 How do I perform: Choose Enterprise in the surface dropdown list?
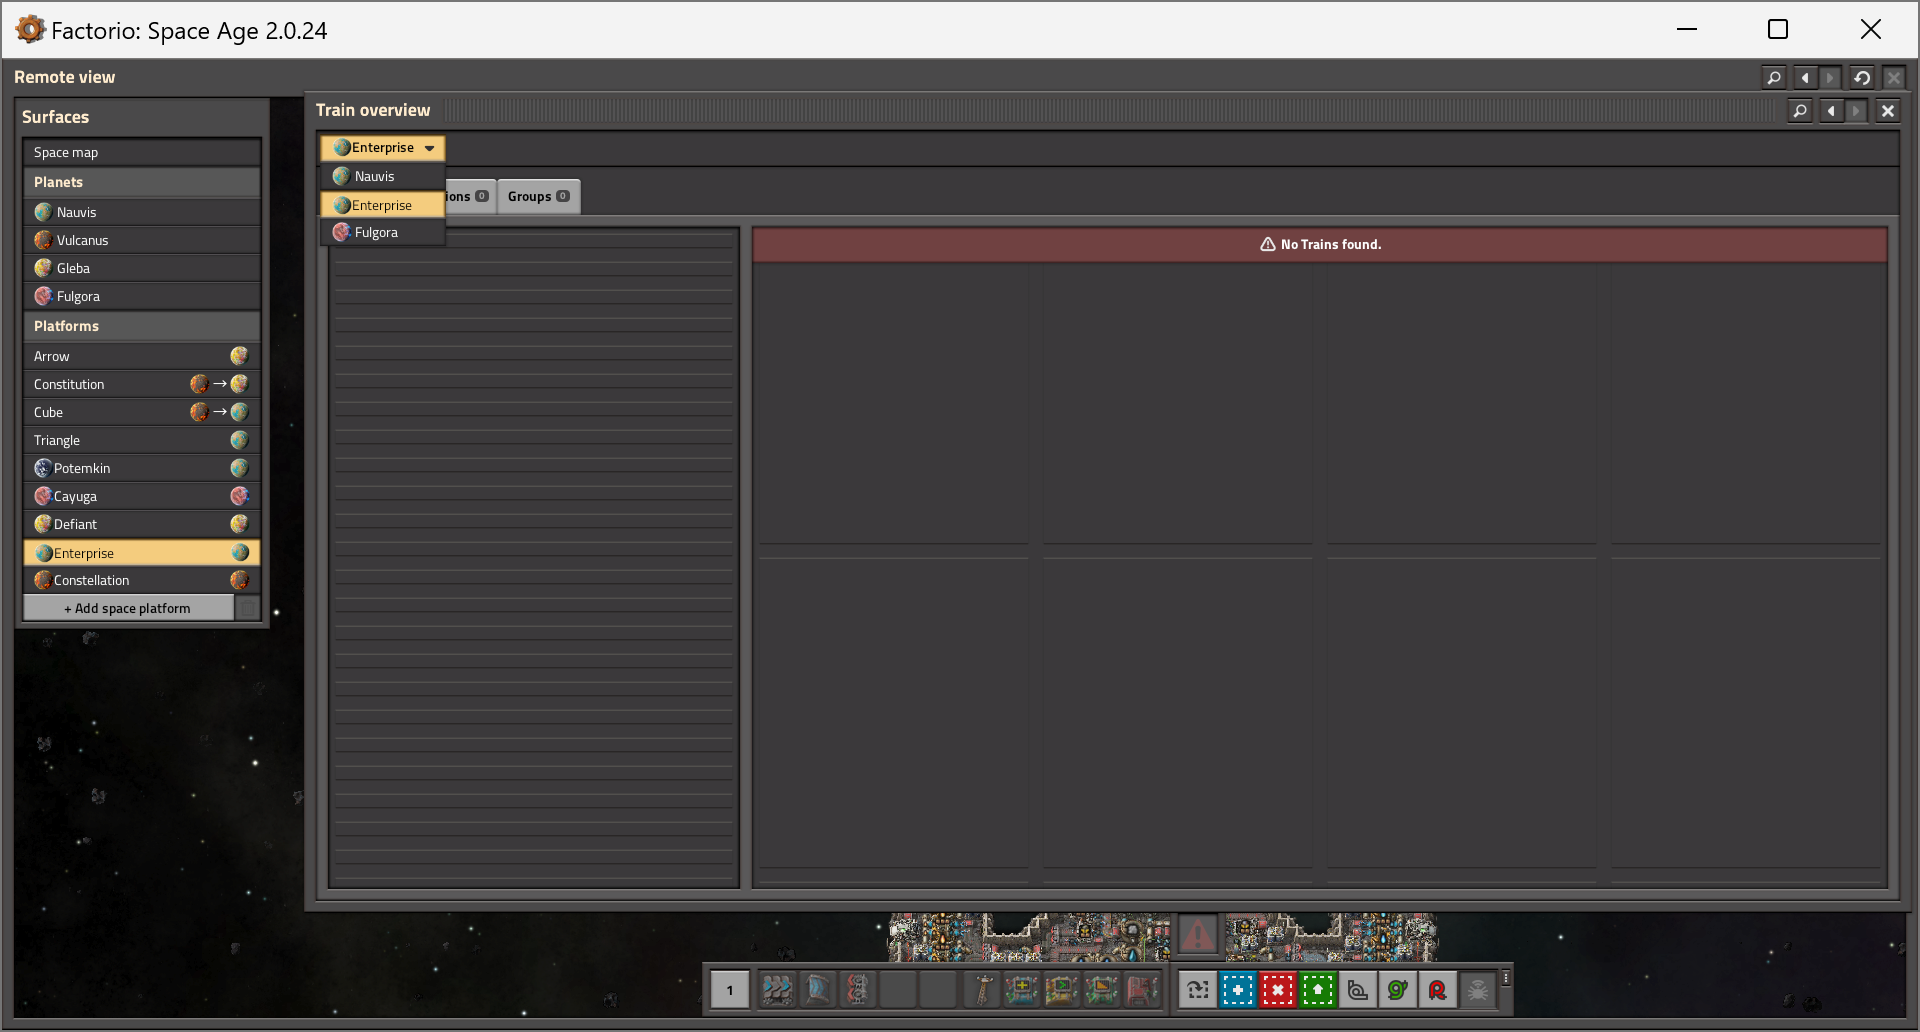[x=383, y=205]
